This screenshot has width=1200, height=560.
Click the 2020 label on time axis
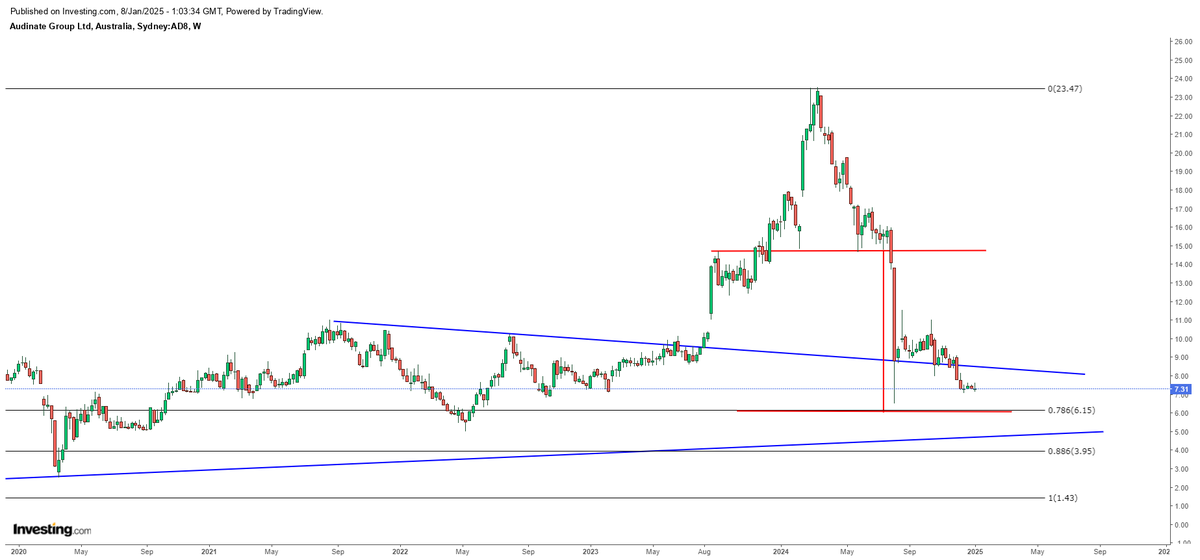tap(18, 551)
